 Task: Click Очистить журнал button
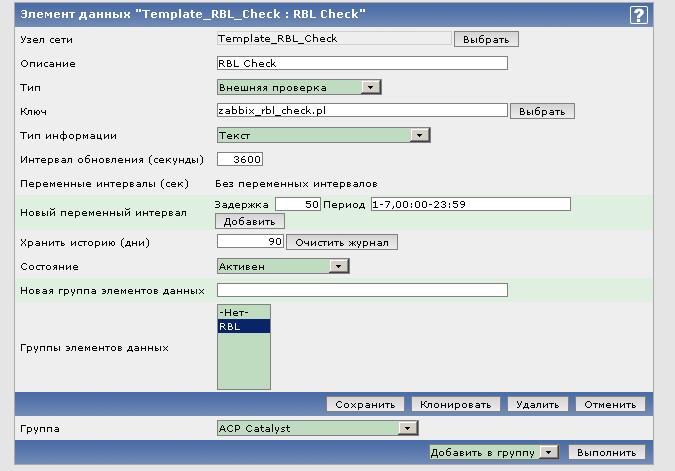(x=342, y=242)
